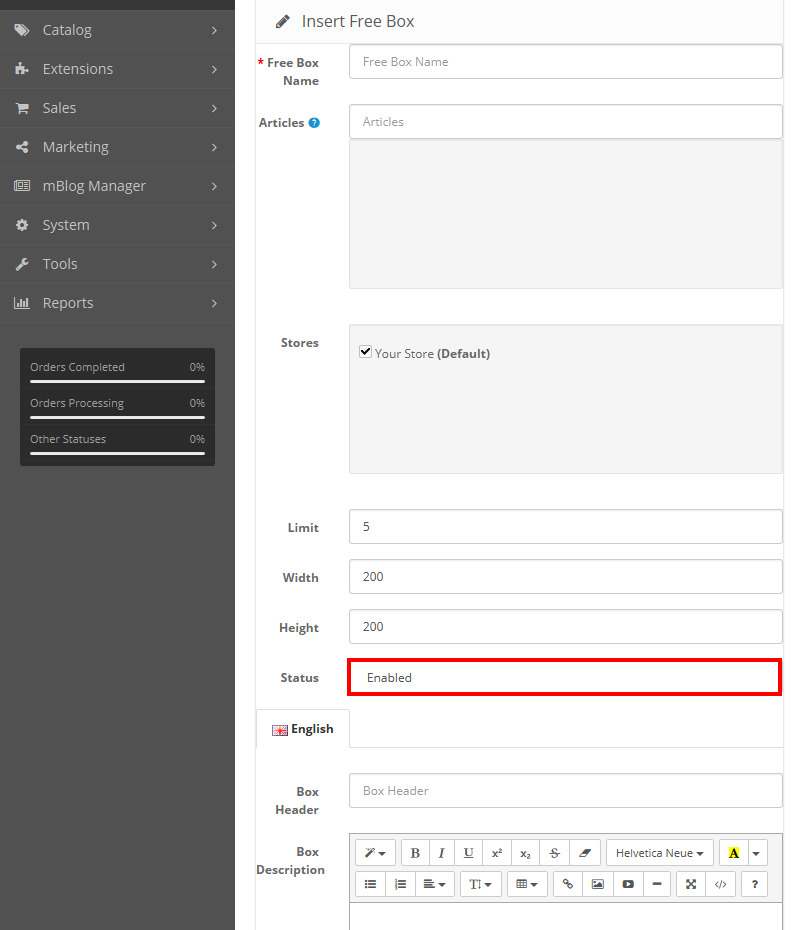Insert a video in the editor
The image size is (800, 930).
pos(628,884)
